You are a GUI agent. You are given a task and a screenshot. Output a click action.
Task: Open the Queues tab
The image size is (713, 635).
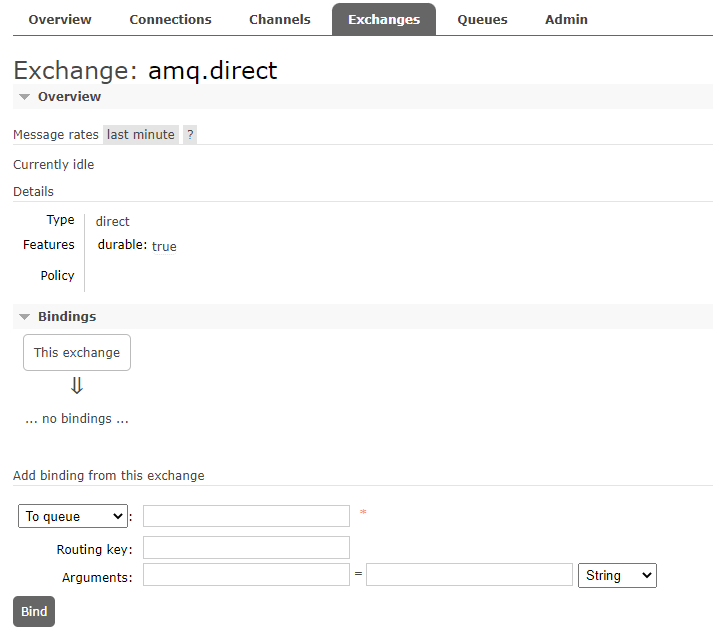[482, 20]
